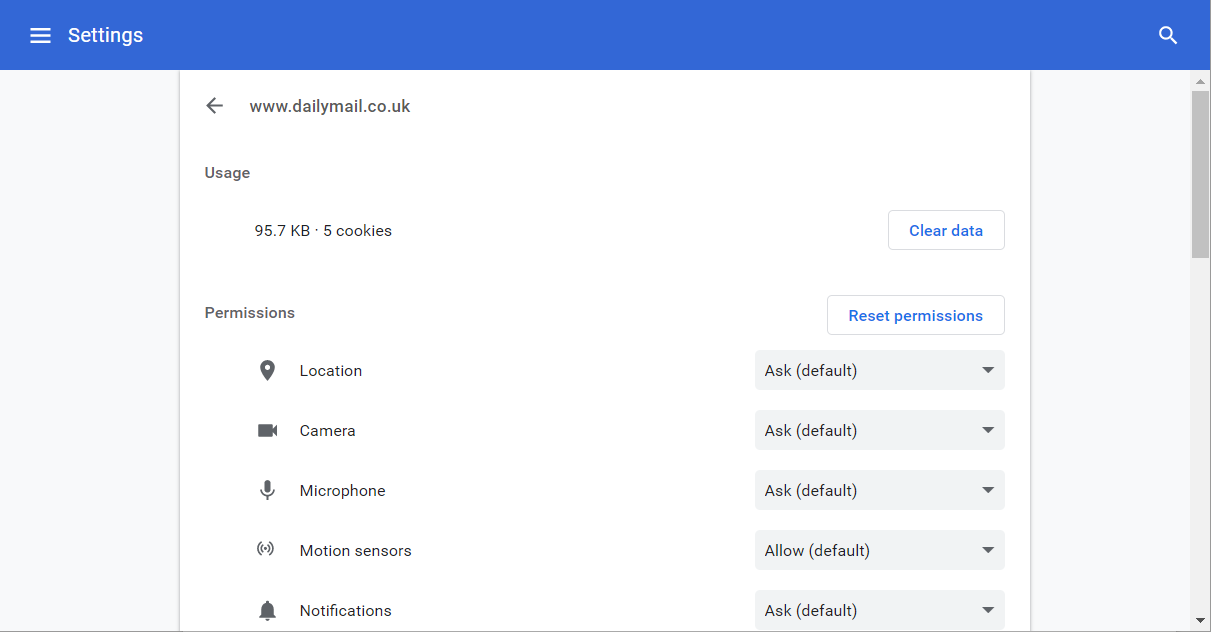Screen dimensions: 1211x632
Task: Click the scrollbar up arrow
Action: click(x=1201, y=80)
